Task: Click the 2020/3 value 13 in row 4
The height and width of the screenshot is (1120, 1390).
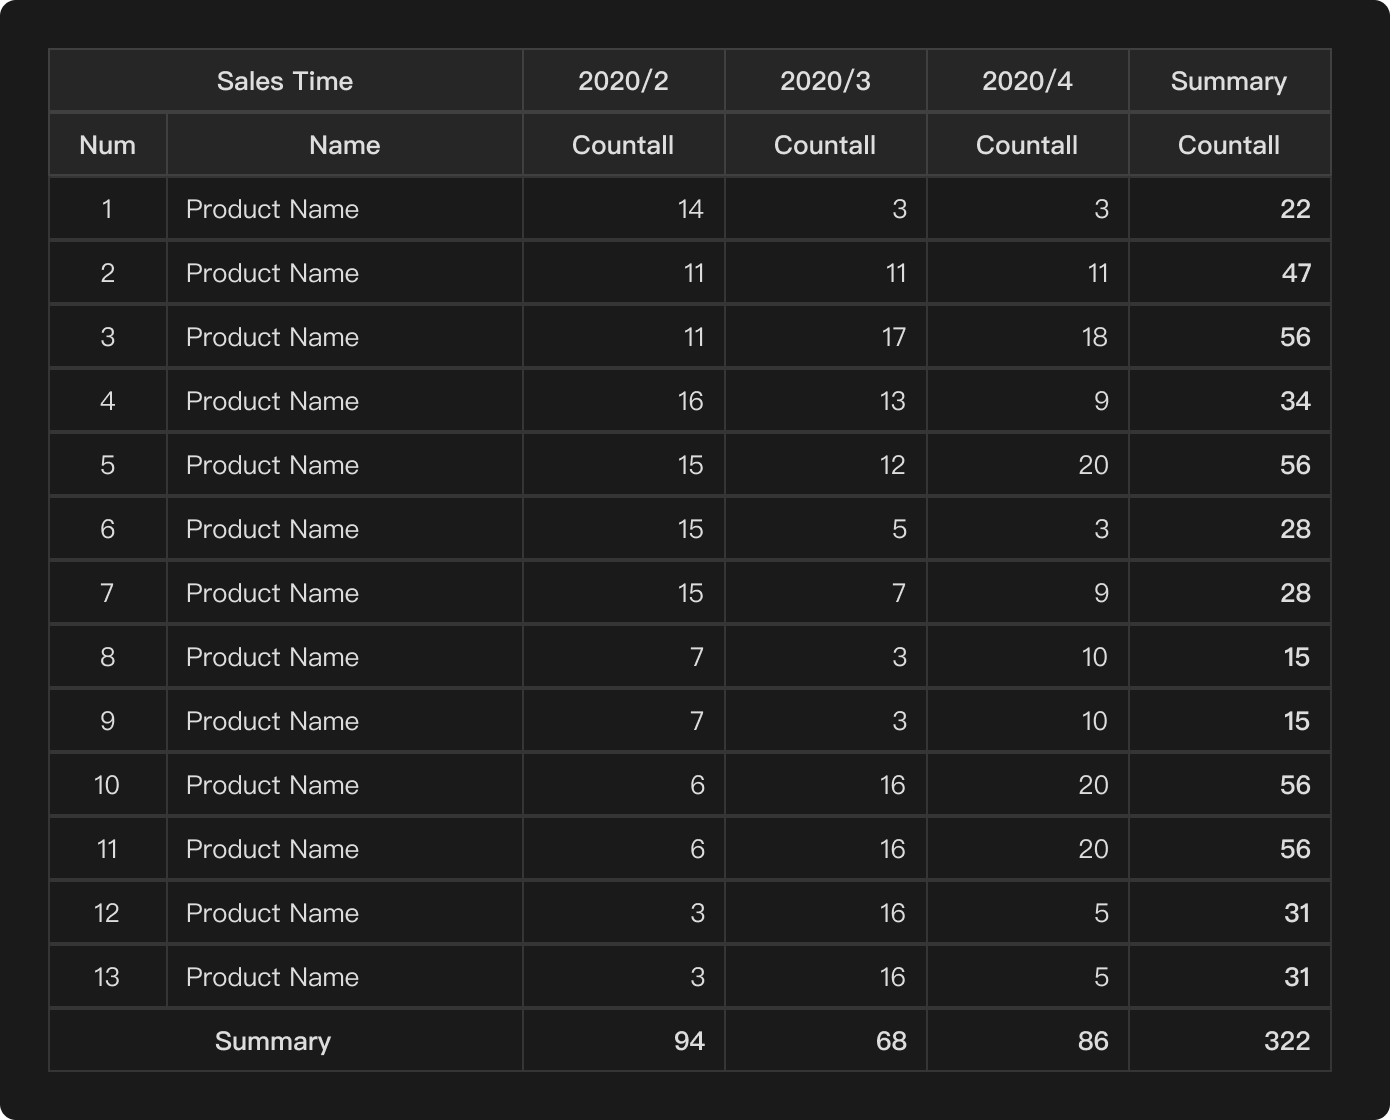Action: tap(892, 401)
